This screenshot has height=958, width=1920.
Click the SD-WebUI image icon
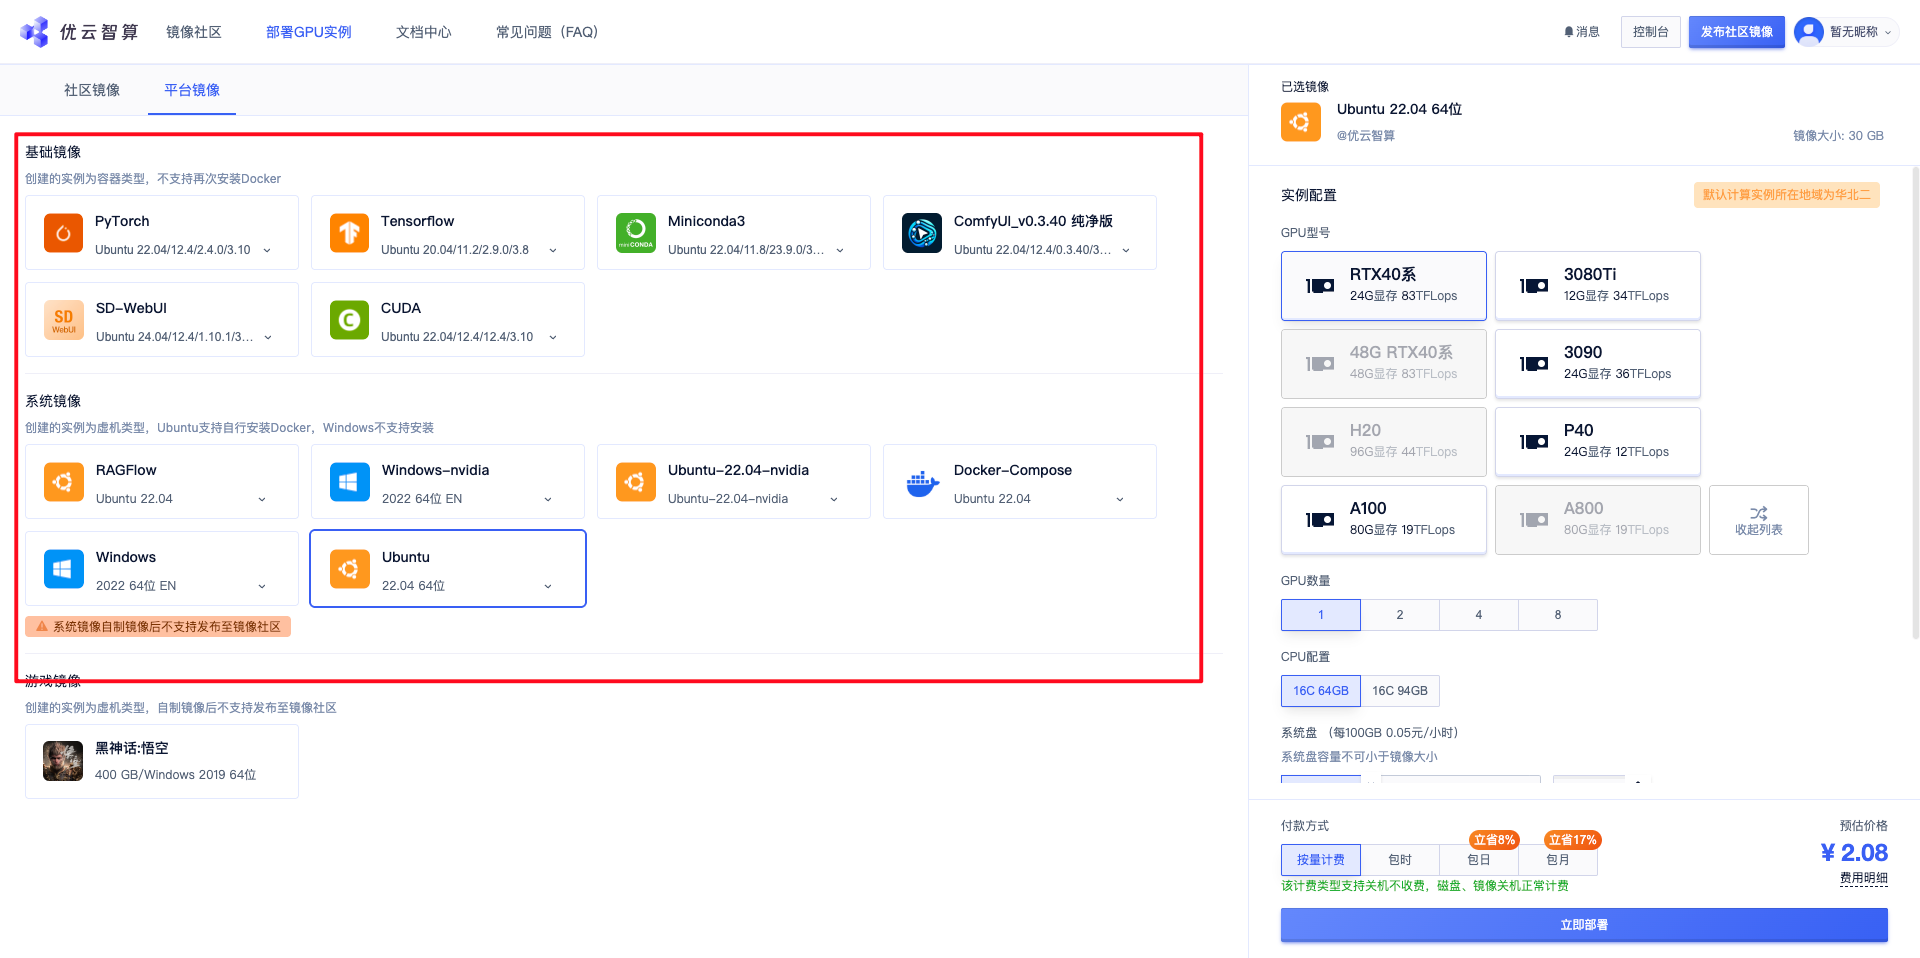pyautogui.click(x=63, y=320)
